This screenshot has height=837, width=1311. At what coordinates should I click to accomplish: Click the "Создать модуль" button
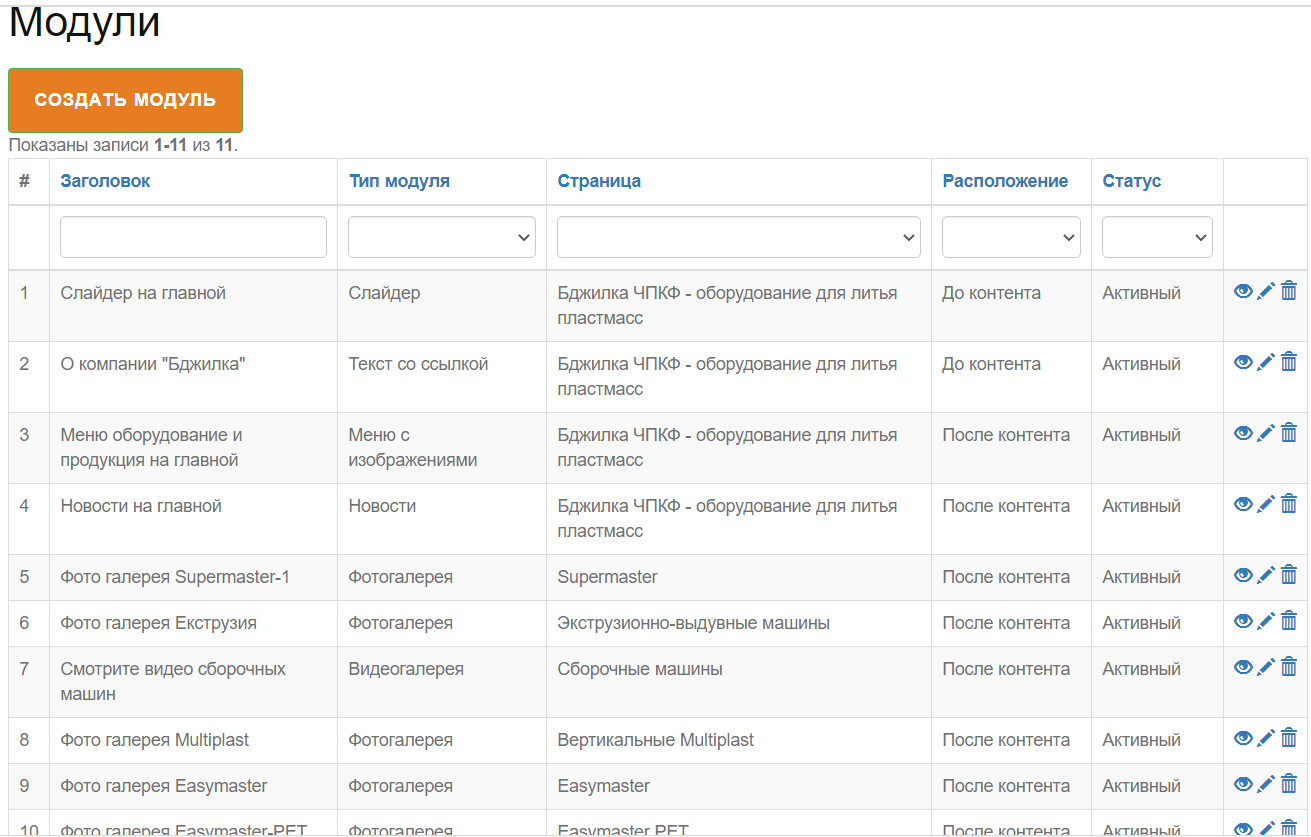125,100
